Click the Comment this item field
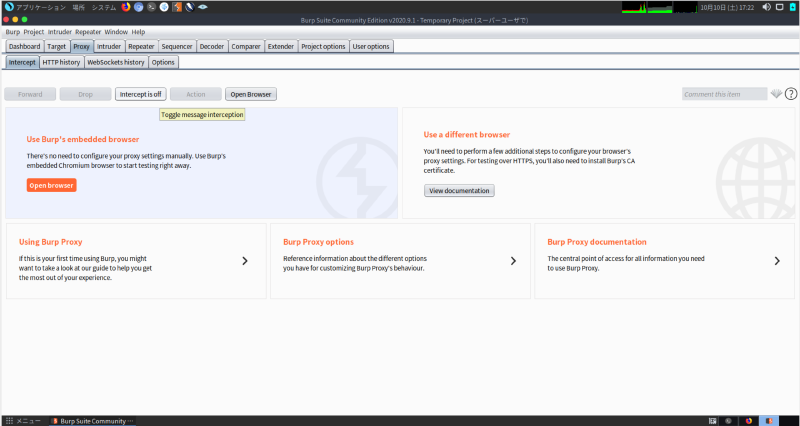Screen dimensions: 800x426 coord(724,94)
